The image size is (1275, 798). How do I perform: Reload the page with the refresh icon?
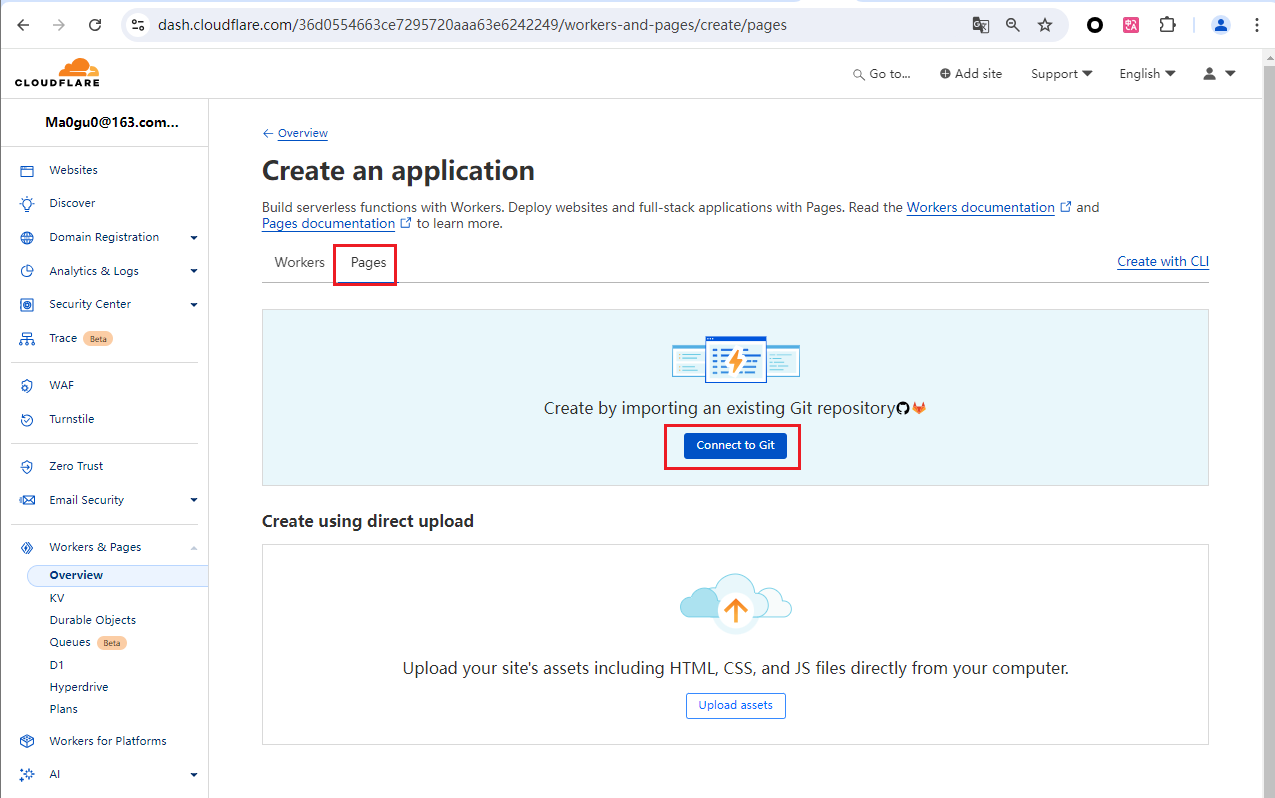click(95, 25)
